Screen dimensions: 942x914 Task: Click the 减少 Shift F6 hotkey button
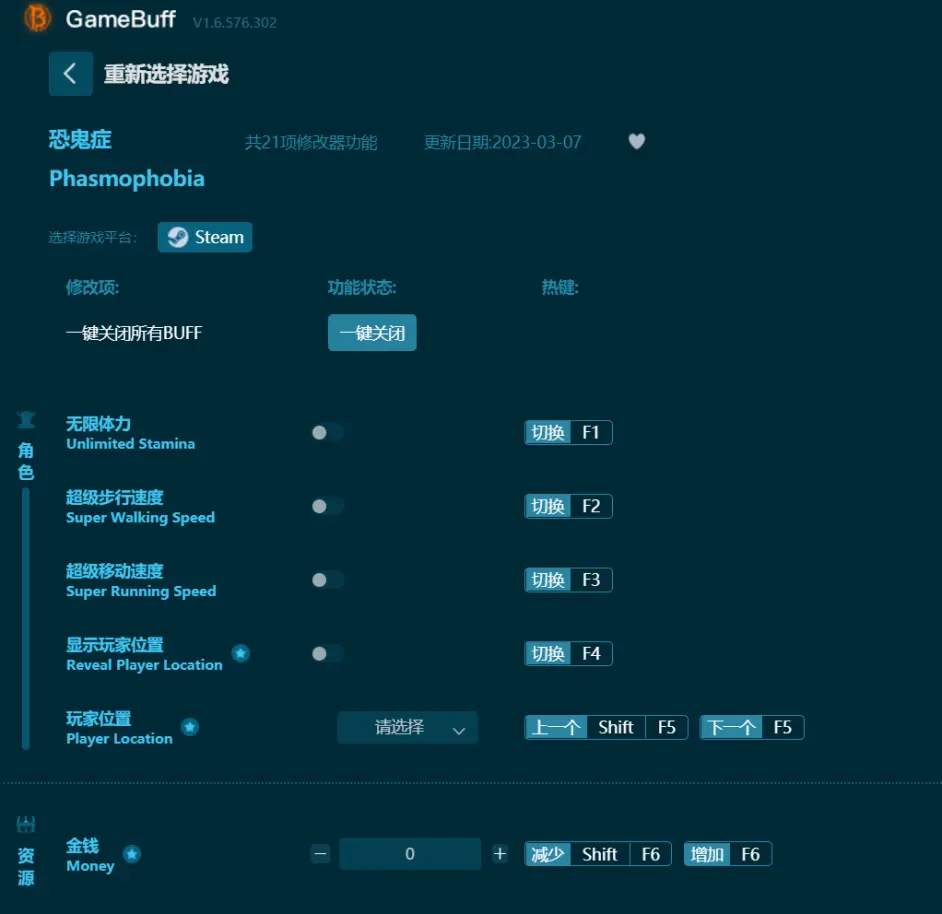coord(598,854)
